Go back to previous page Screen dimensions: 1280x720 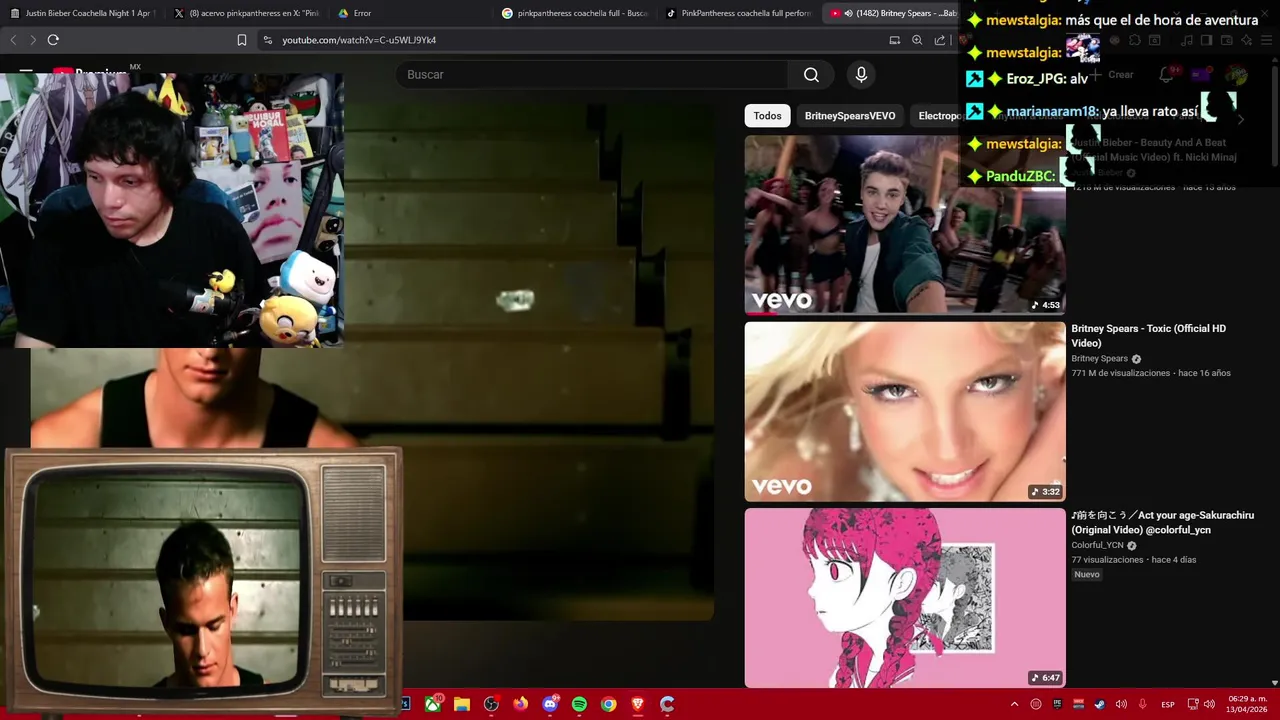coord(13,40)
